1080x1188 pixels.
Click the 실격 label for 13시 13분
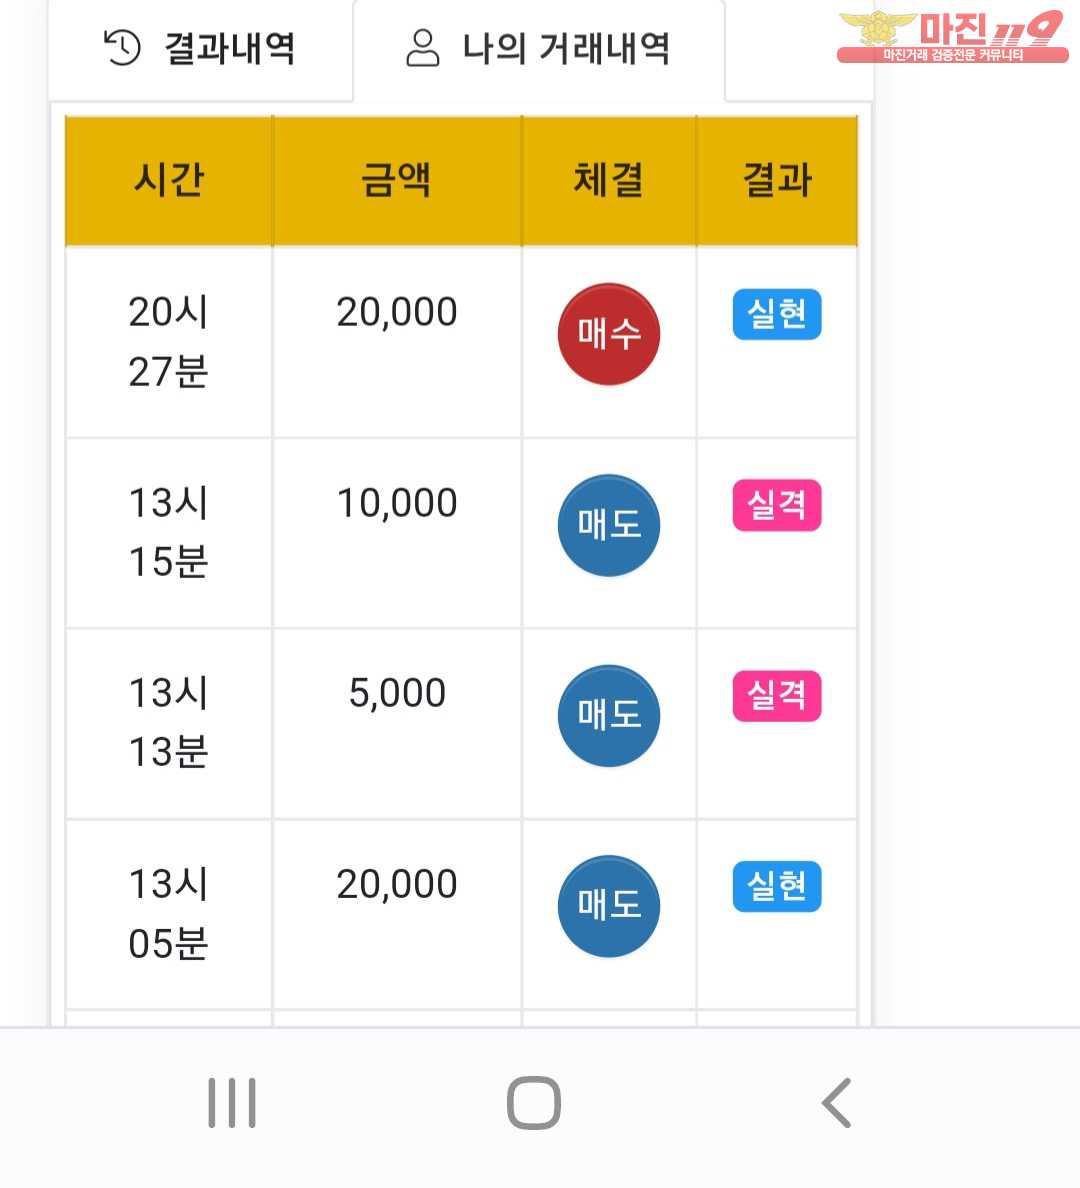[x=777, y=695]
